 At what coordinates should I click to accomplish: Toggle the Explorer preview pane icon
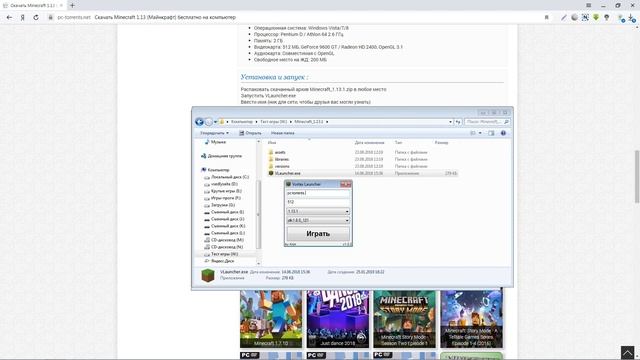(491, 133)
